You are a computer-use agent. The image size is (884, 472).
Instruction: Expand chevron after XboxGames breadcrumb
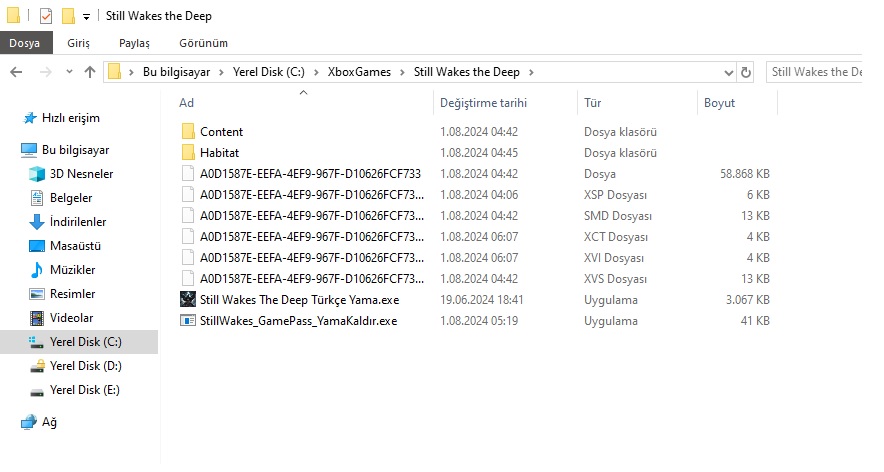[403, 72]
